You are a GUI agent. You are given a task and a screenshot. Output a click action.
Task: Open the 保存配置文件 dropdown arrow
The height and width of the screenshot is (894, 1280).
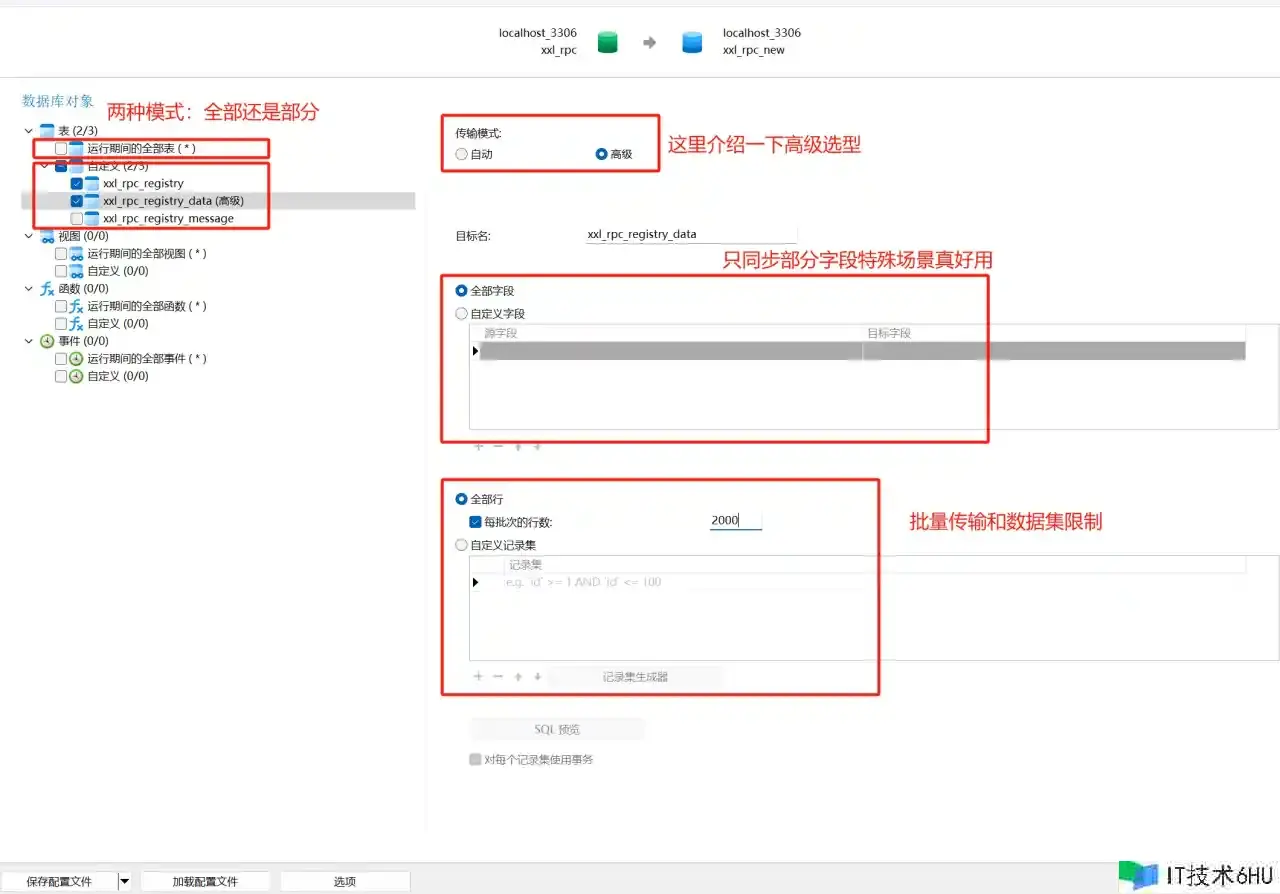point(125,881)
